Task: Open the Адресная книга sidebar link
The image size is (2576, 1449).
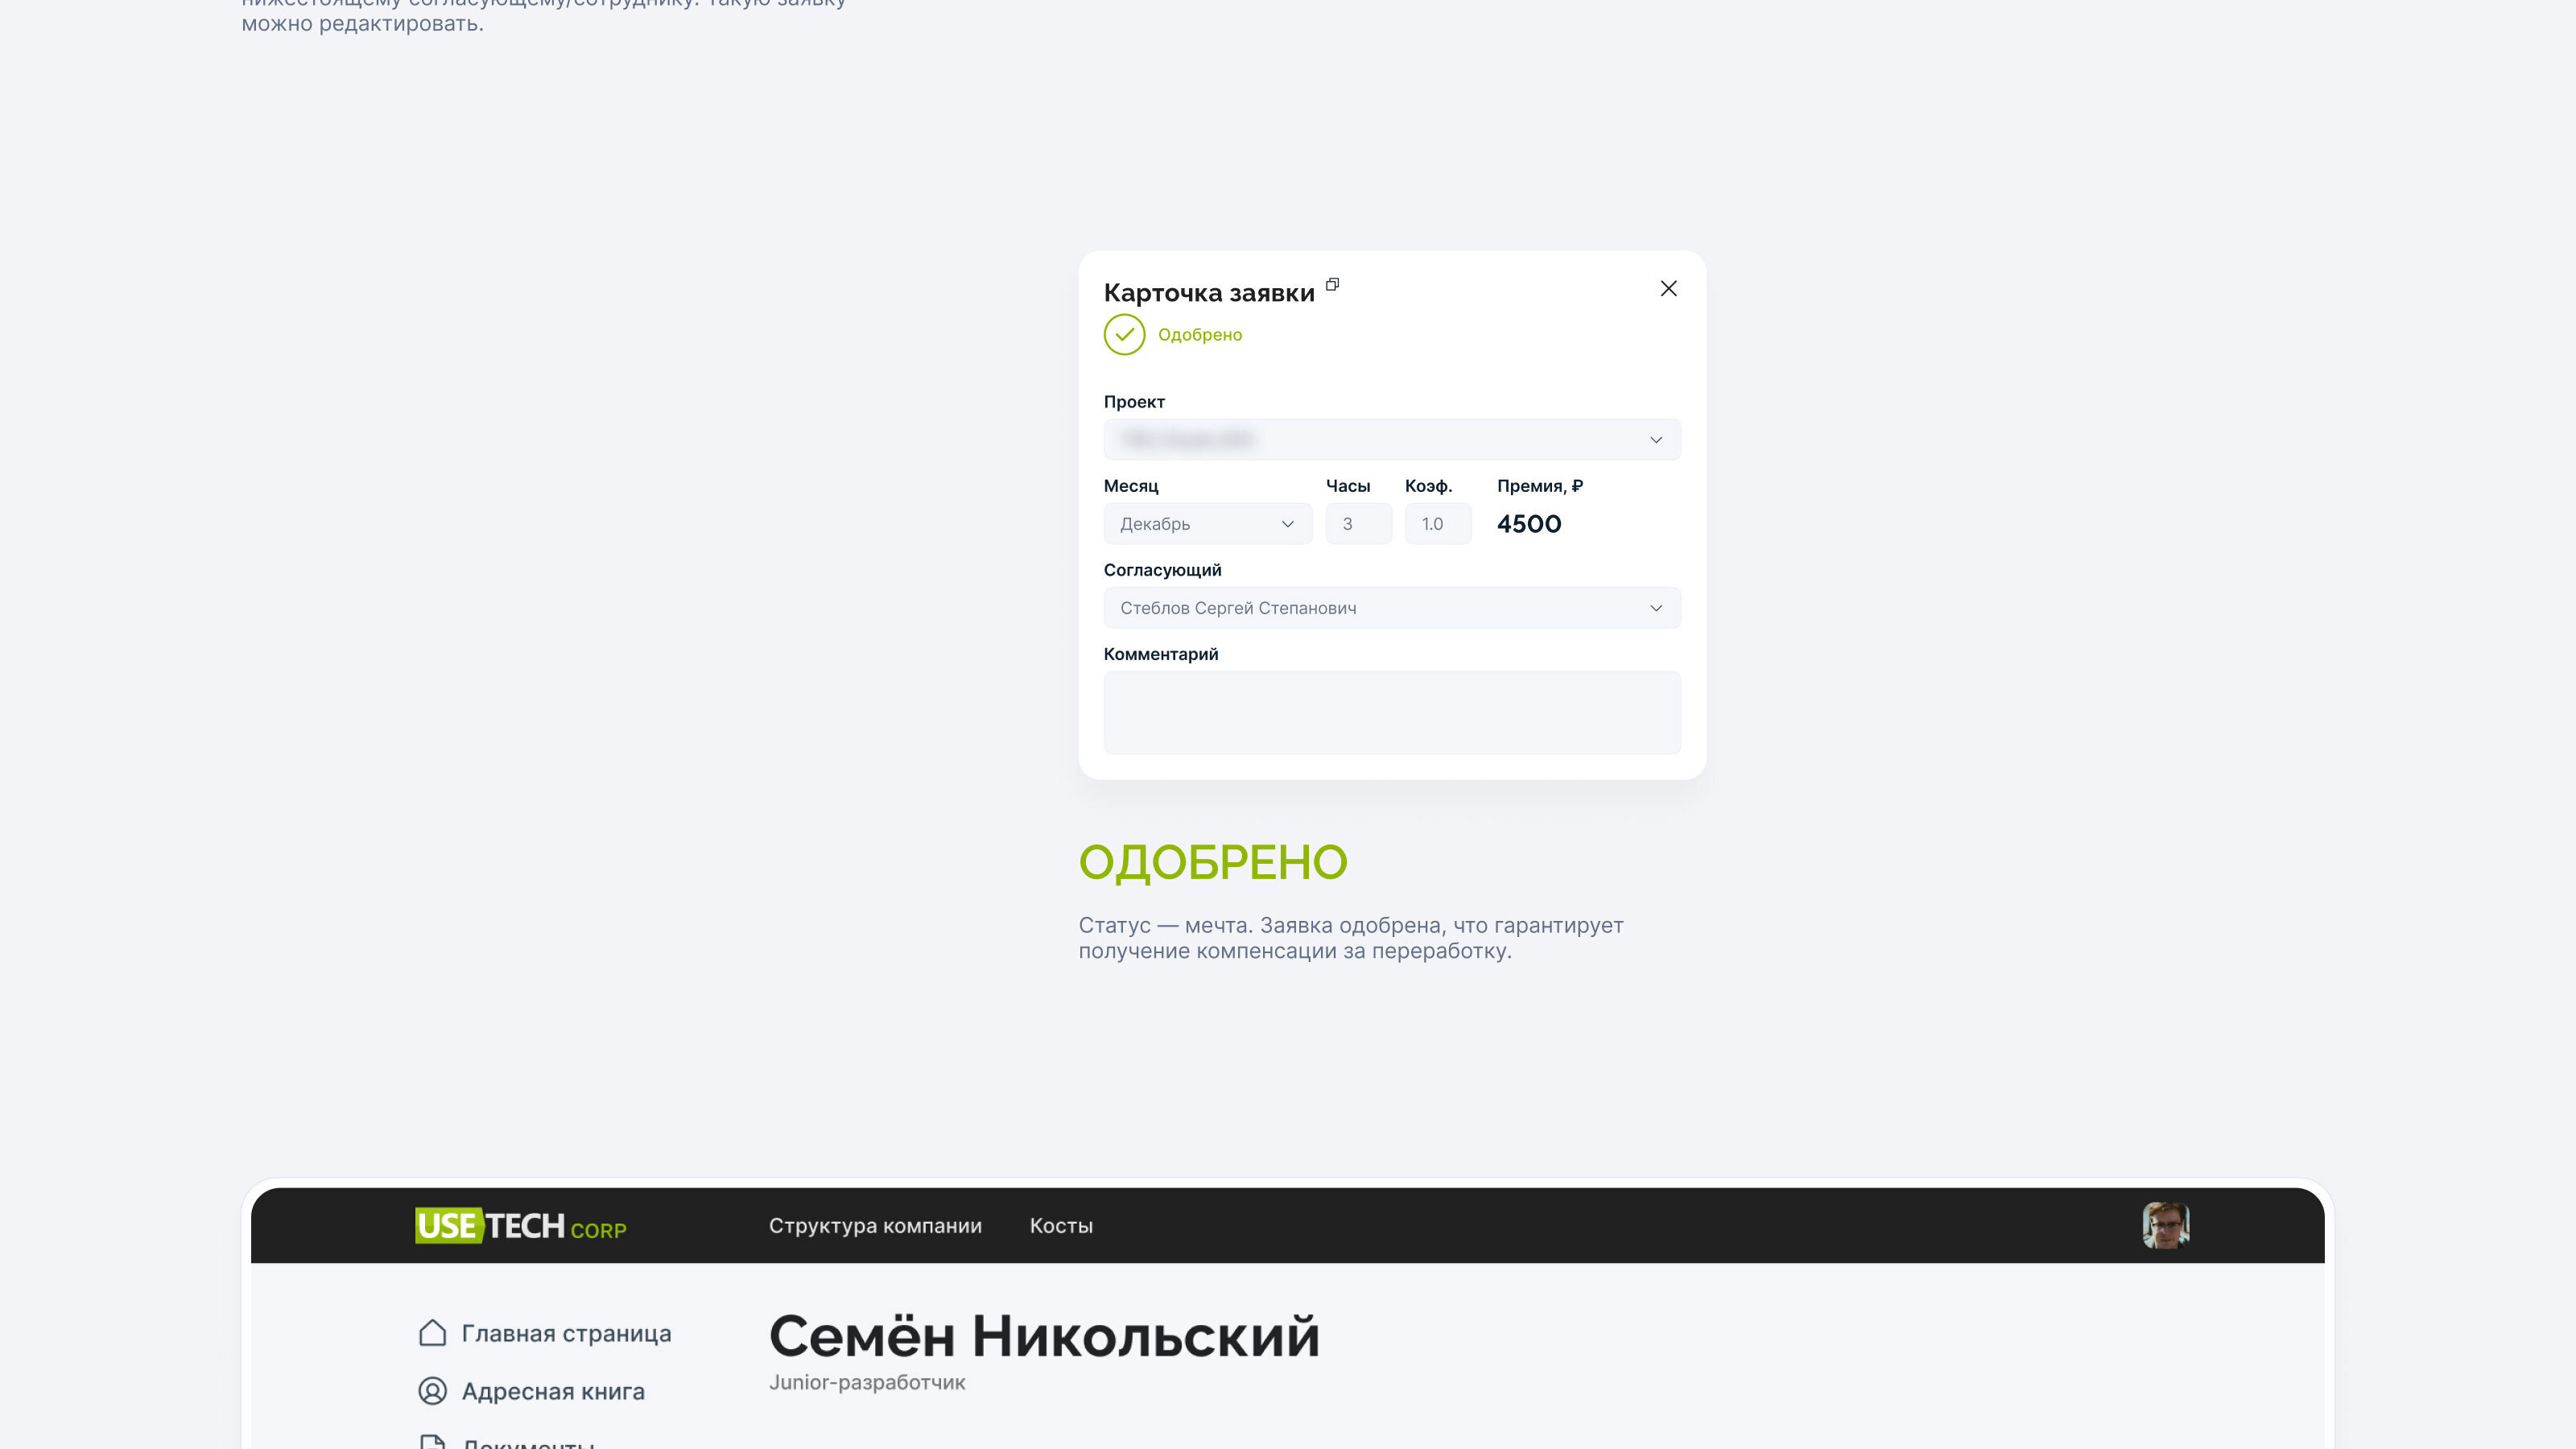Action: [x=553, y=1392]
